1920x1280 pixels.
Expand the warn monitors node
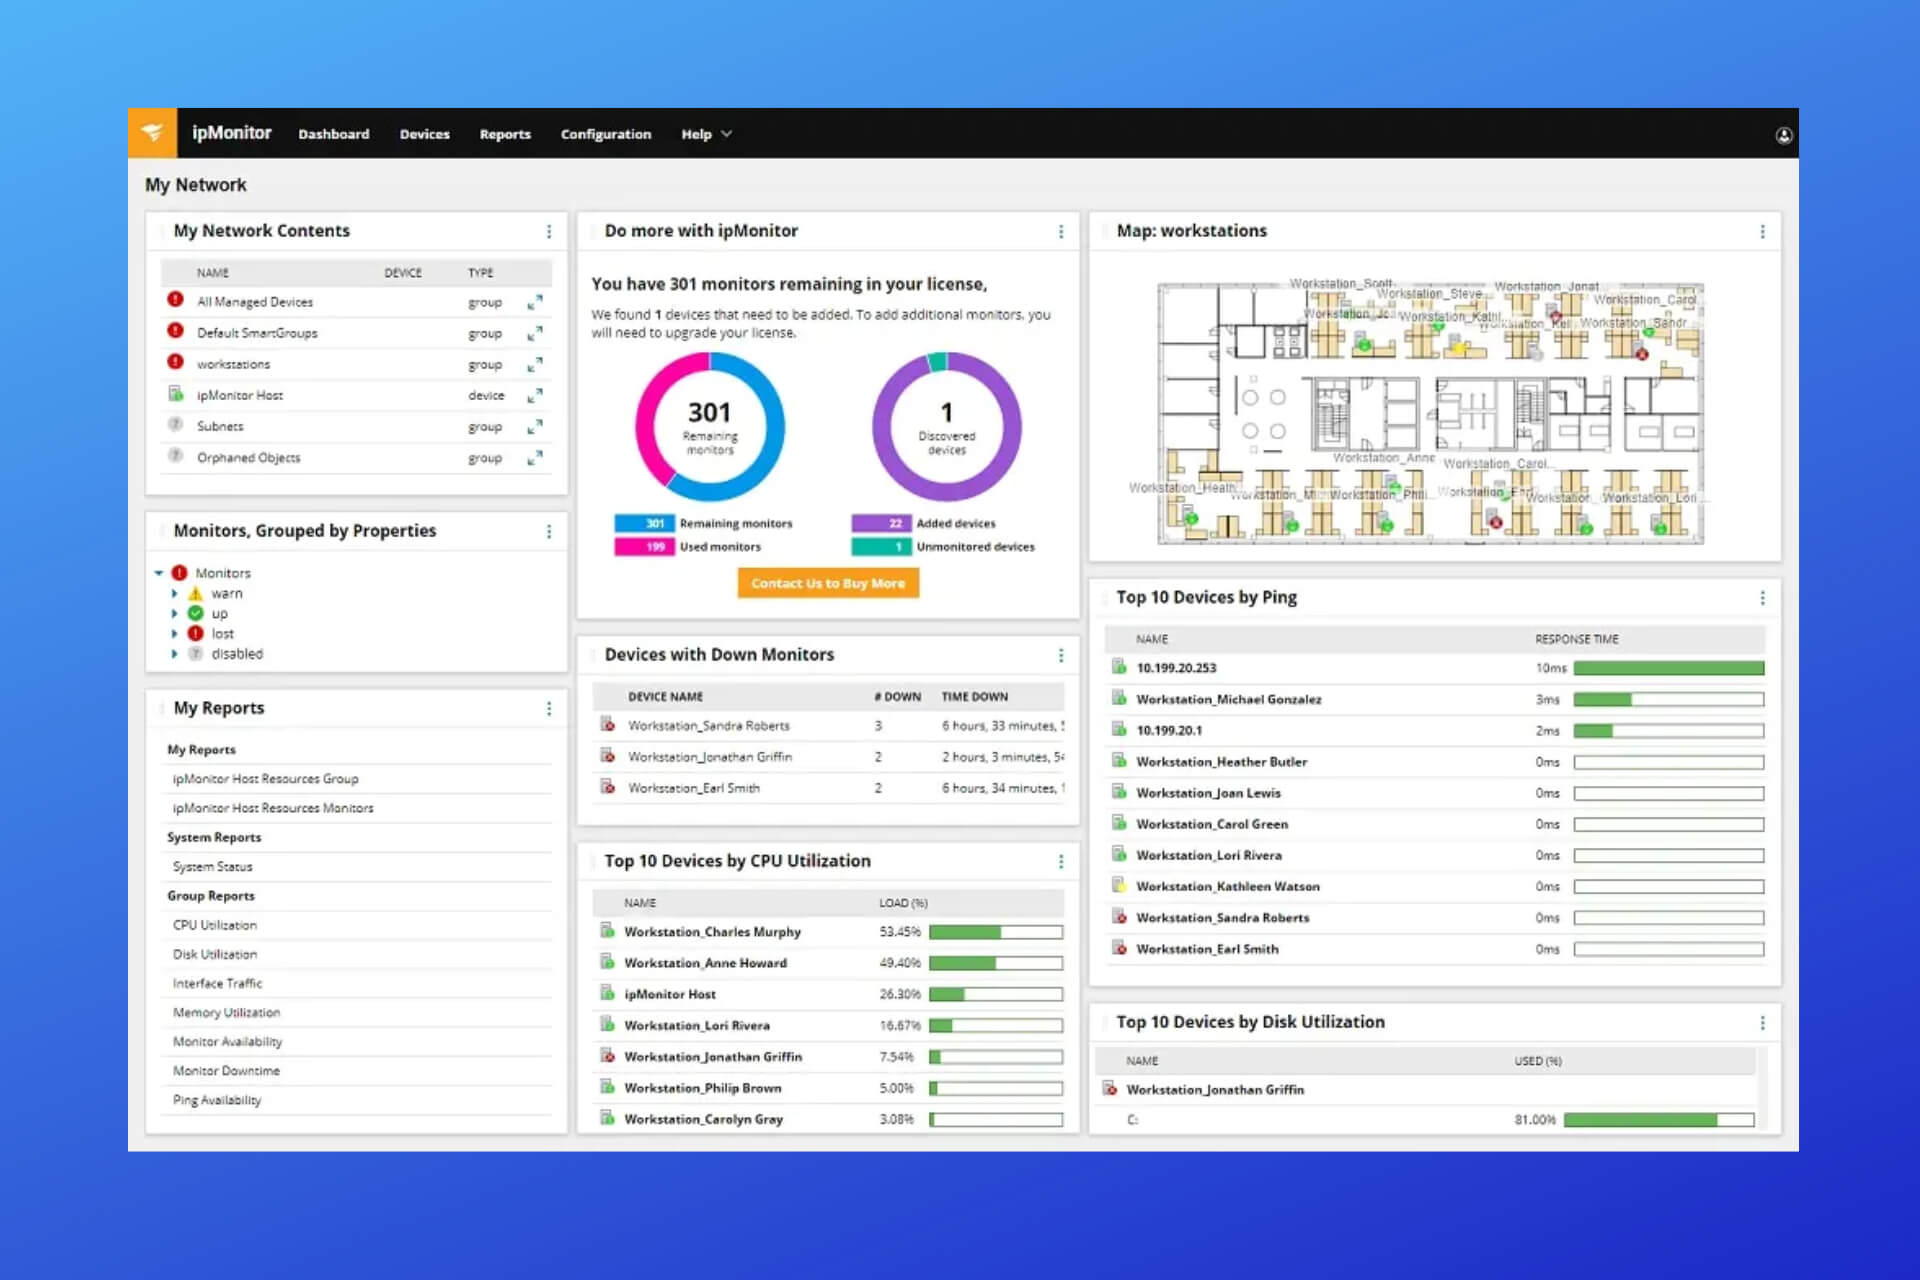(174, 593)
